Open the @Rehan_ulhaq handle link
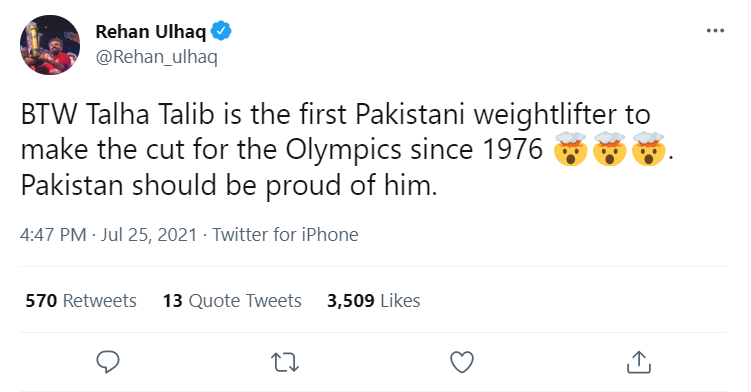This screenshot has width=751, height=392. (x=157, y=57)
